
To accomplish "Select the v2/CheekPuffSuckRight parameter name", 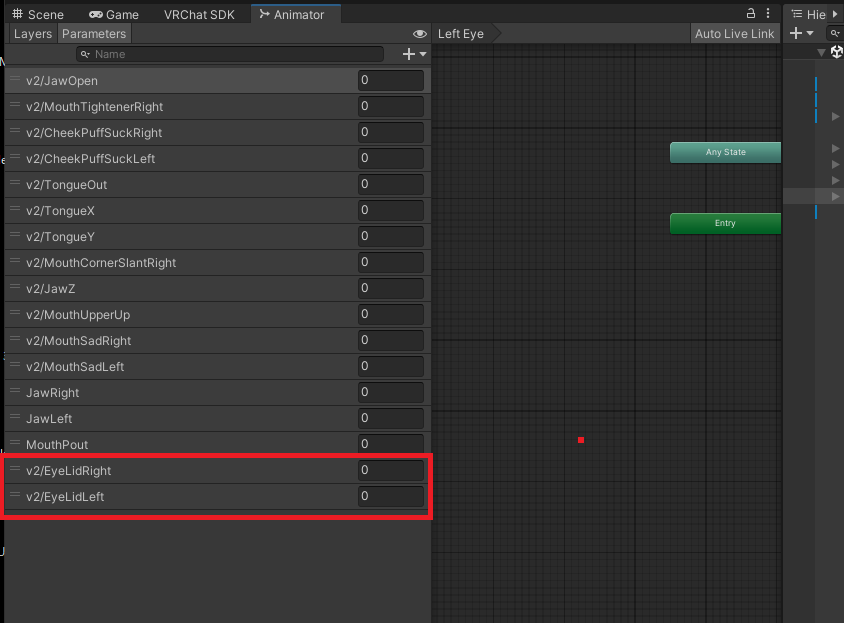I will click(x=94, y=132).
